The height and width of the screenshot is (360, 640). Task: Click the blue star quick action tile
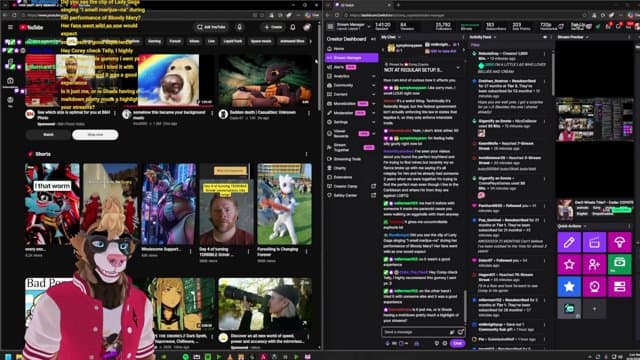pos(569,287)
